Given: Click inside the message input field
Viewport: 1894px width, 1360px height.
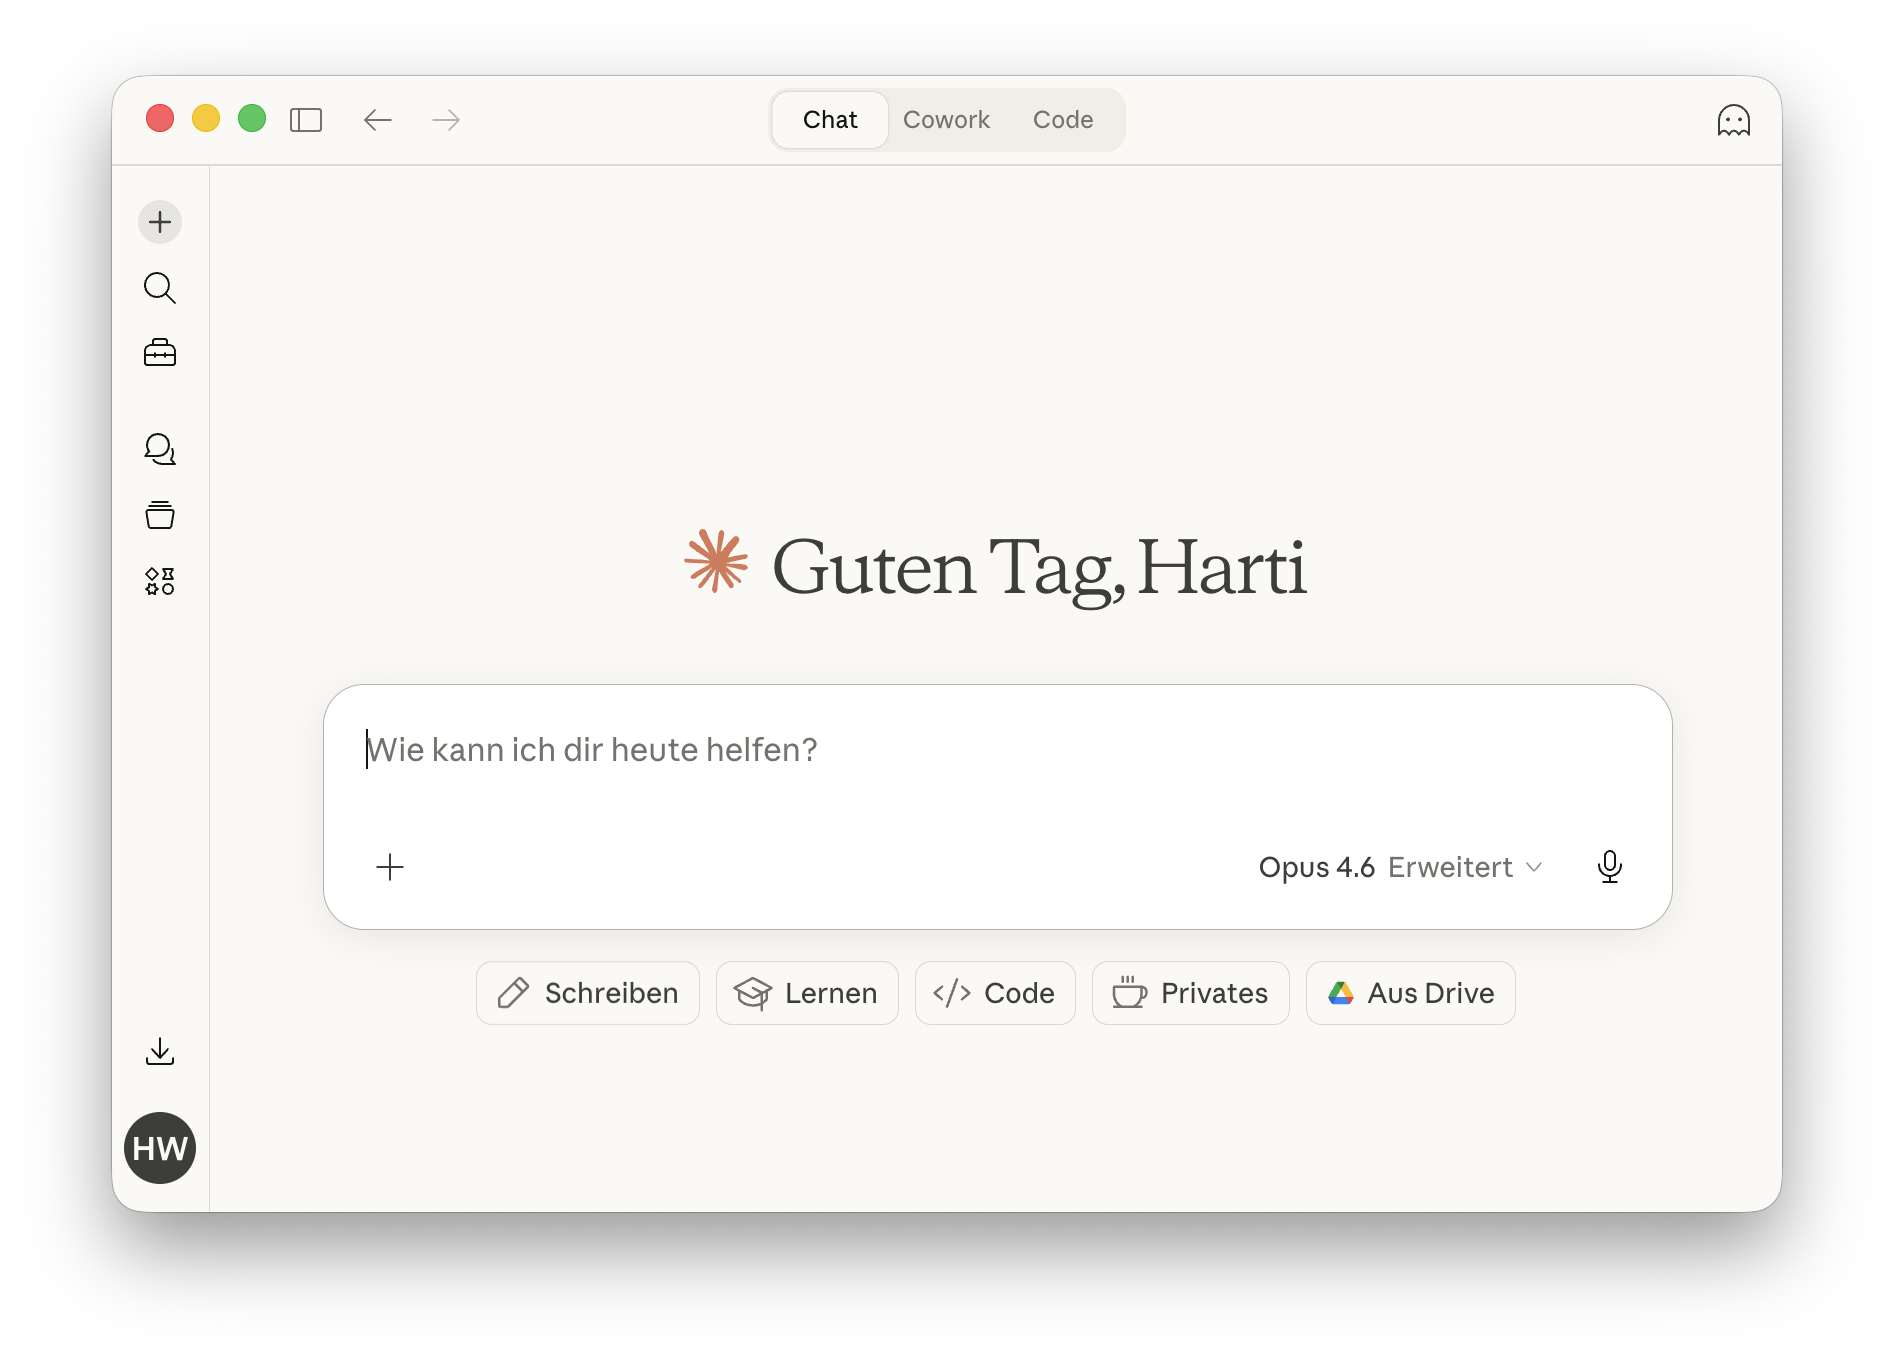Looking at the screenshot, I should coord(900,750).
